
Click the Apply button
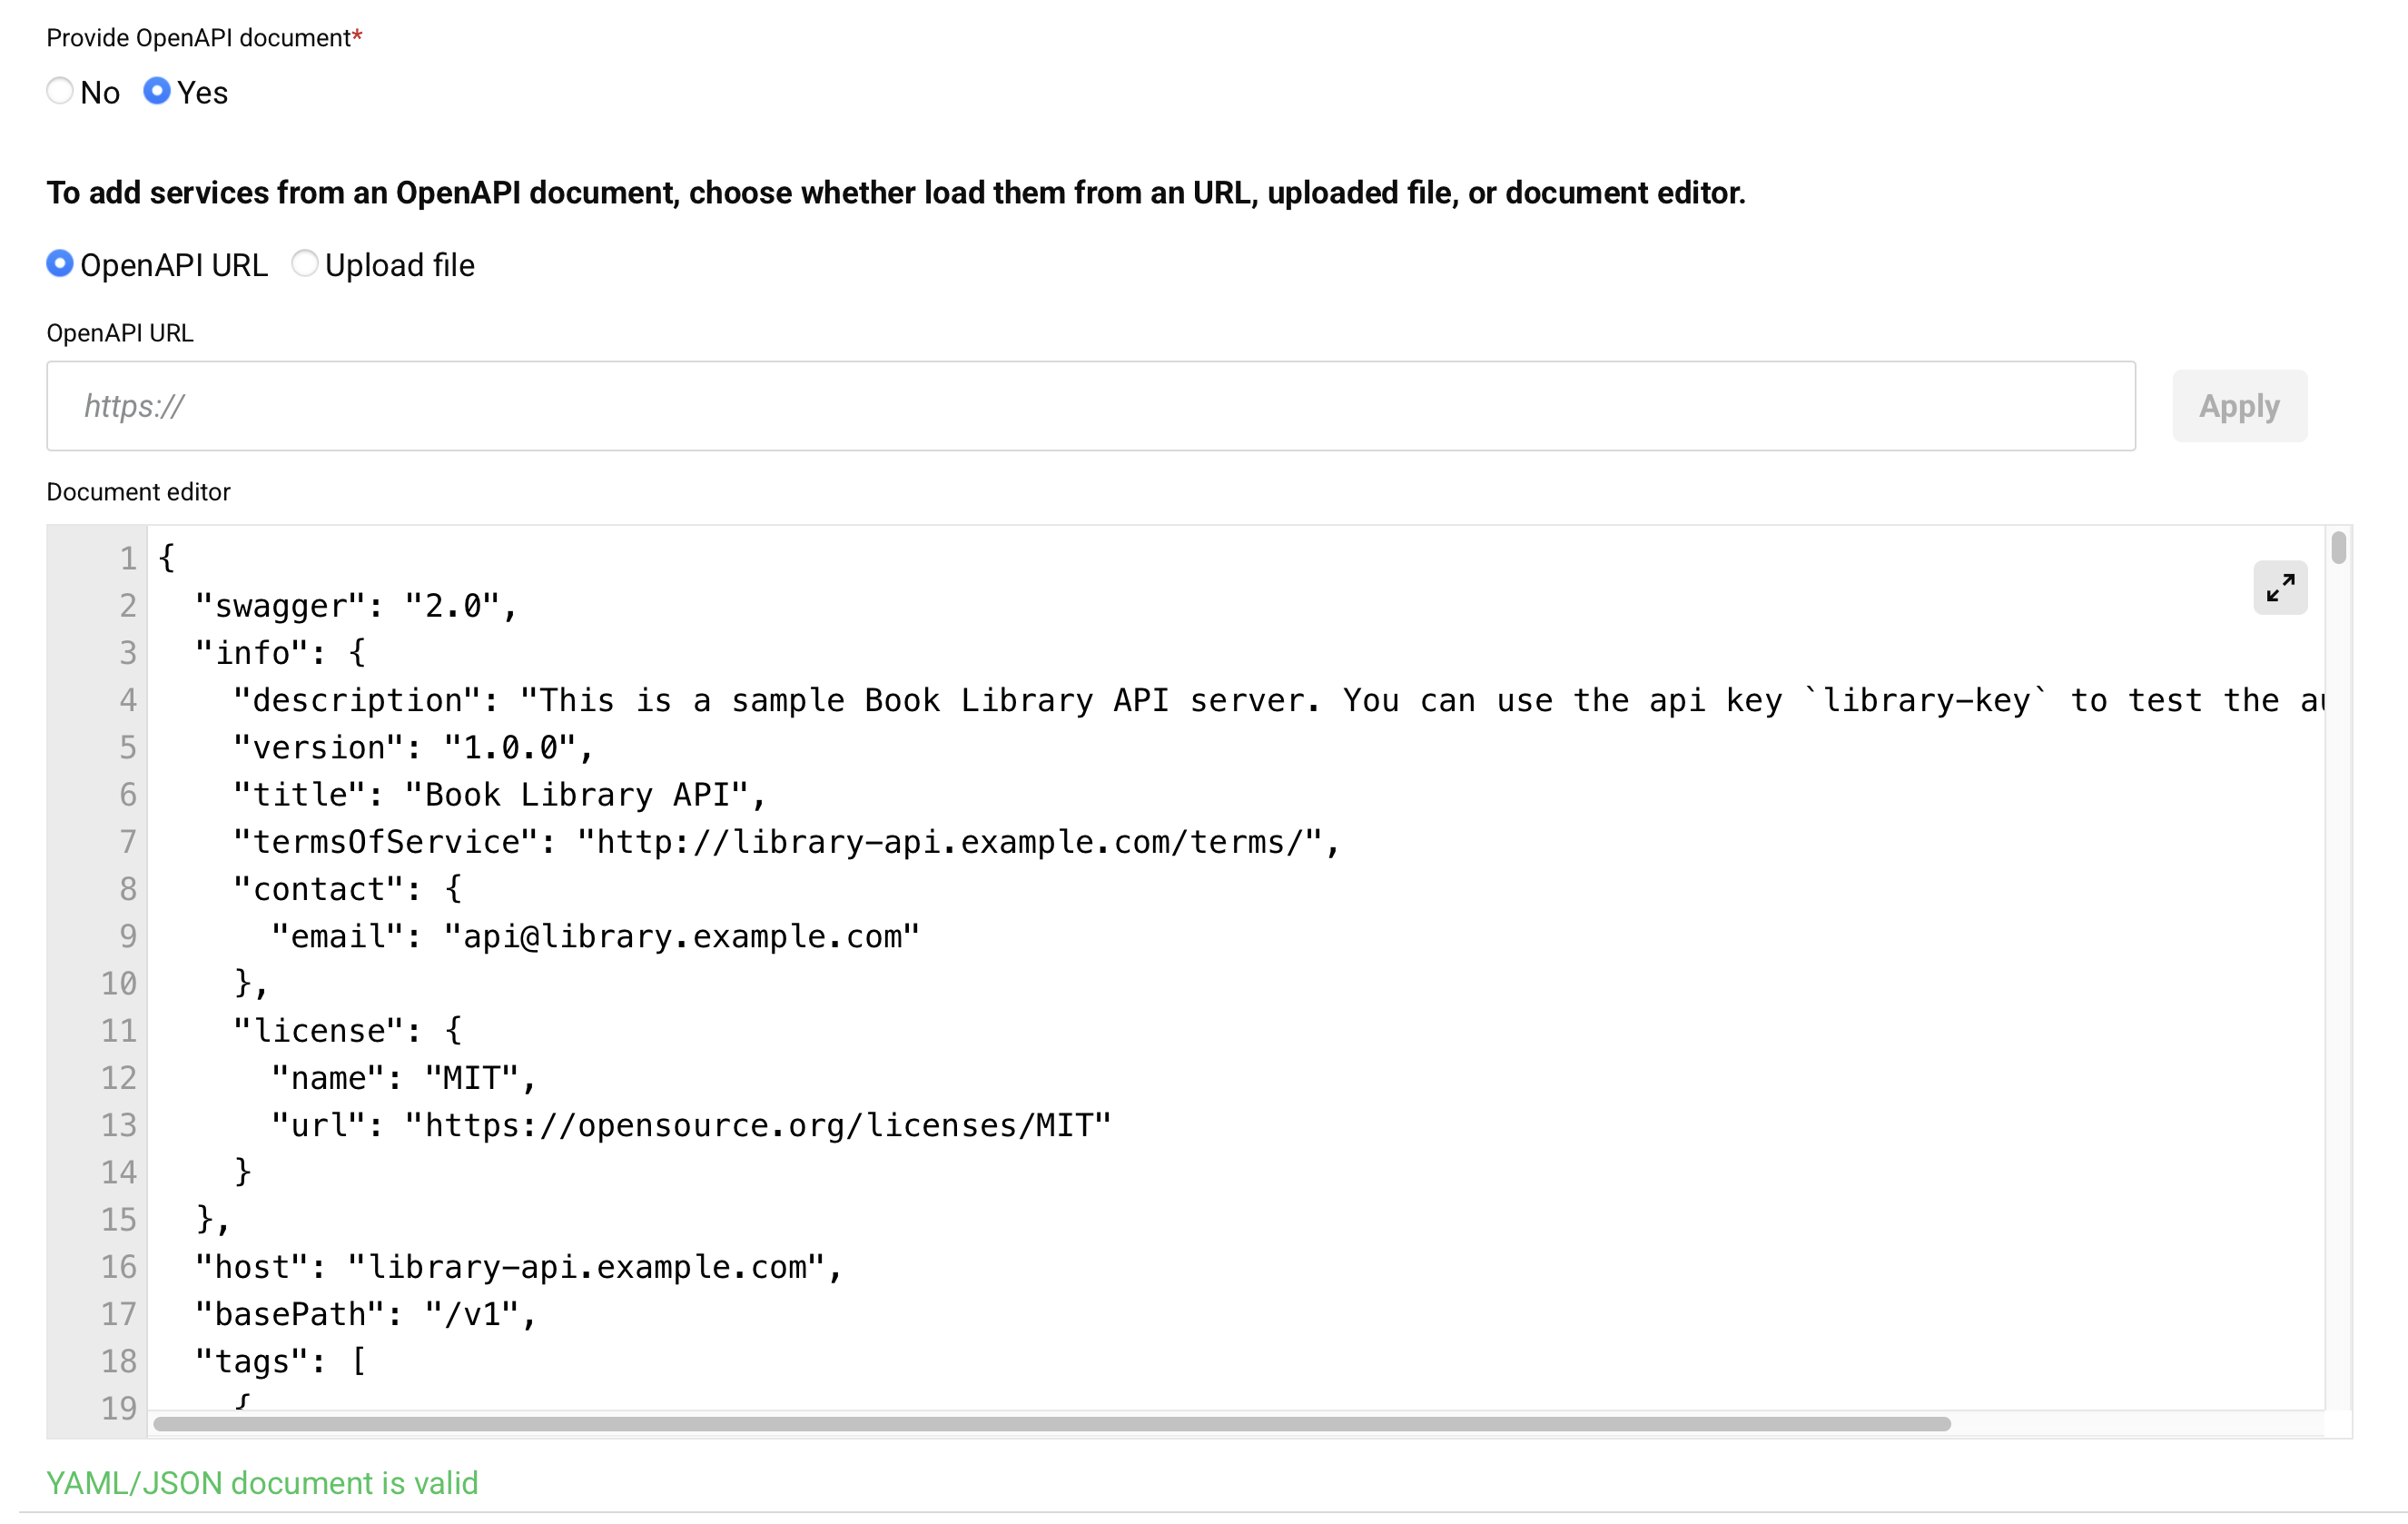point(2239,406)
